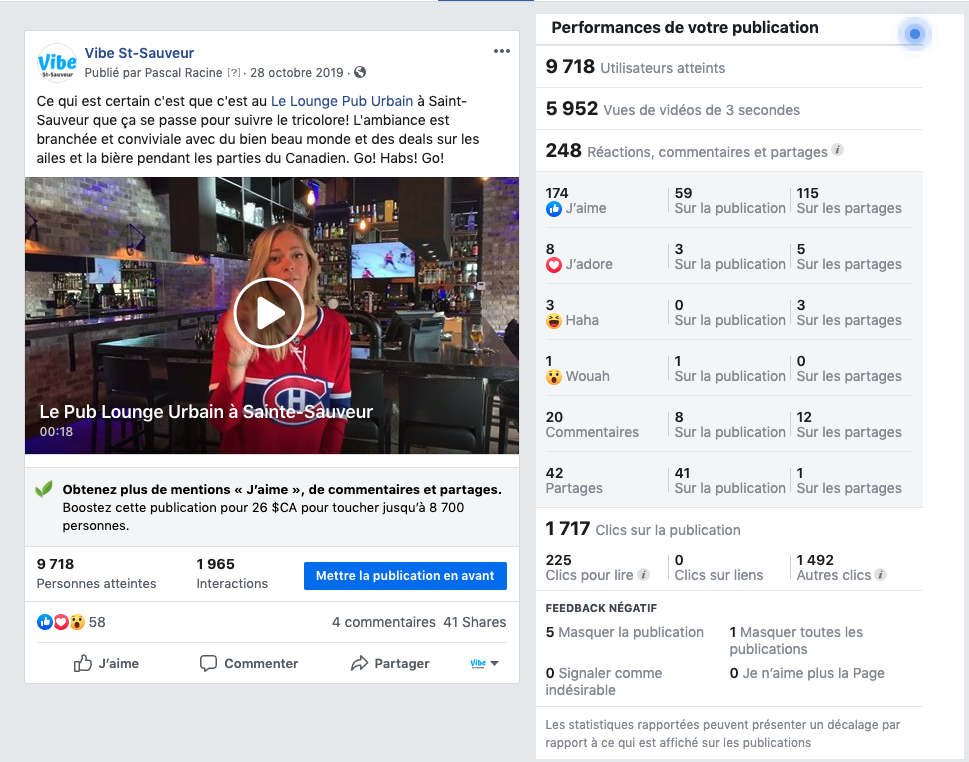Click the info icon beside Réactions, commentaires et partages

(837, 150)
